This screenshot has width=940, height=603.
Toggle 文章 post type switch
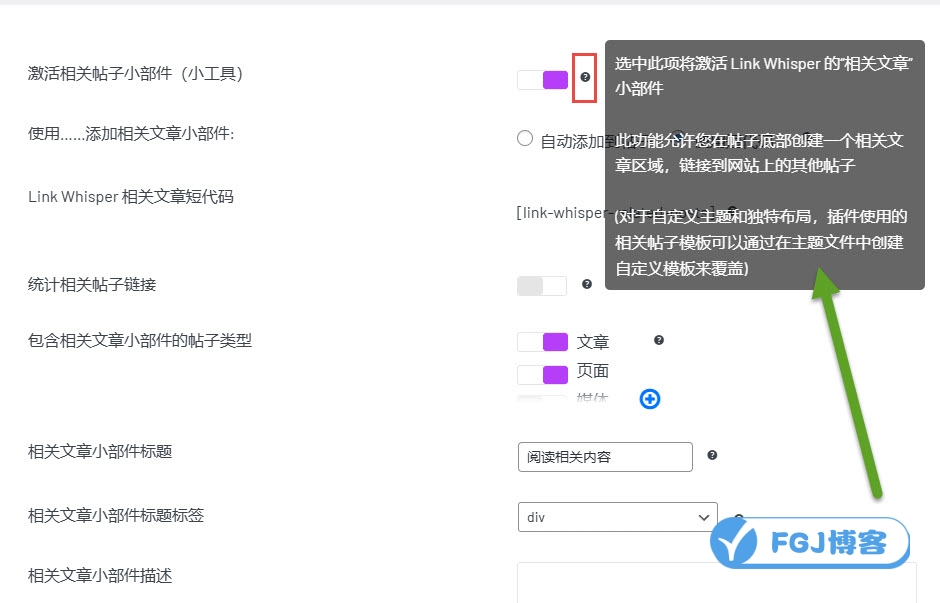(543, 342)
